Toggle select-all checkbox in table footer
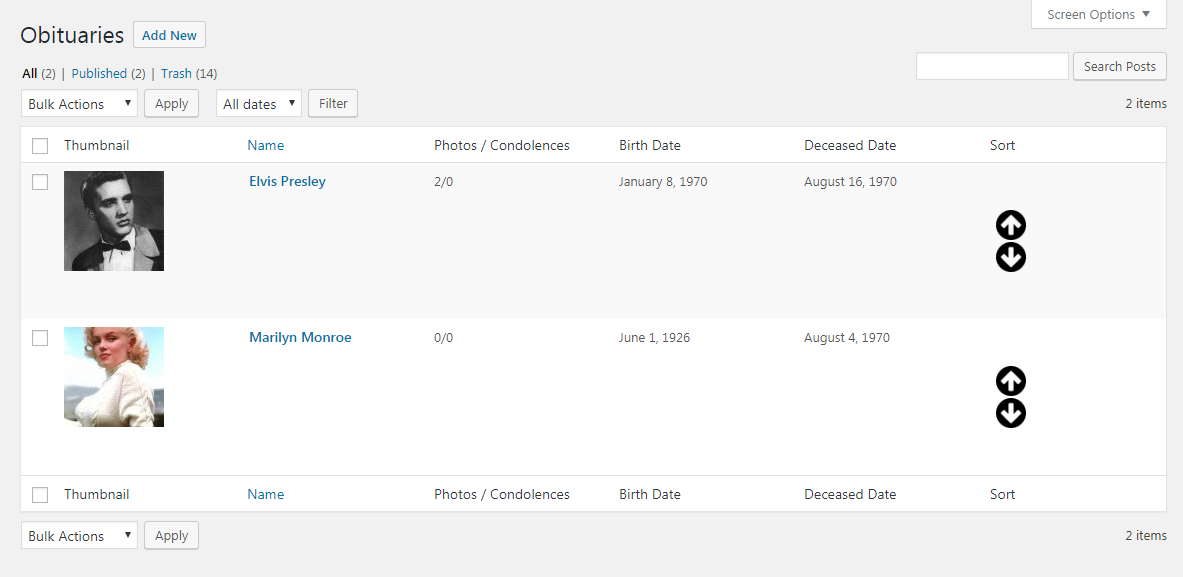 pos(40,495)
